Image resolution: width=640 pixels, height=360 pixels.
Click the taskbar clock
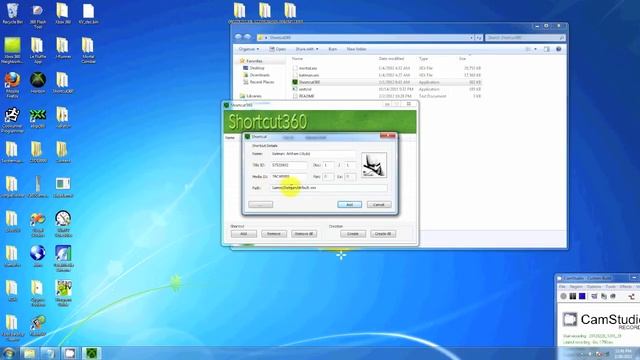tap(623, 353)
